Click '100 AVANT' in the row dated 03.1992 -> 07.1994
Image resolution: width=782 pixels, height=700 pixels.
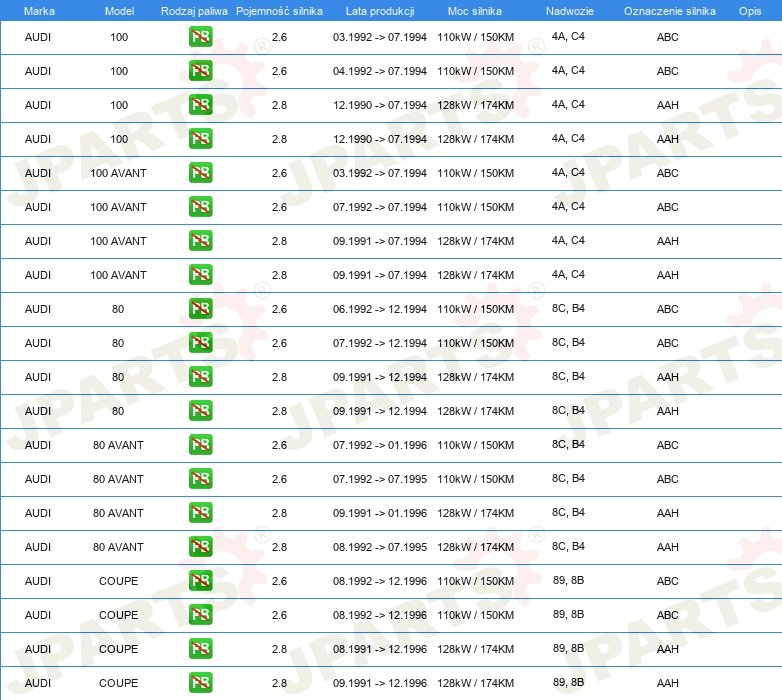[x=118, y=174]
